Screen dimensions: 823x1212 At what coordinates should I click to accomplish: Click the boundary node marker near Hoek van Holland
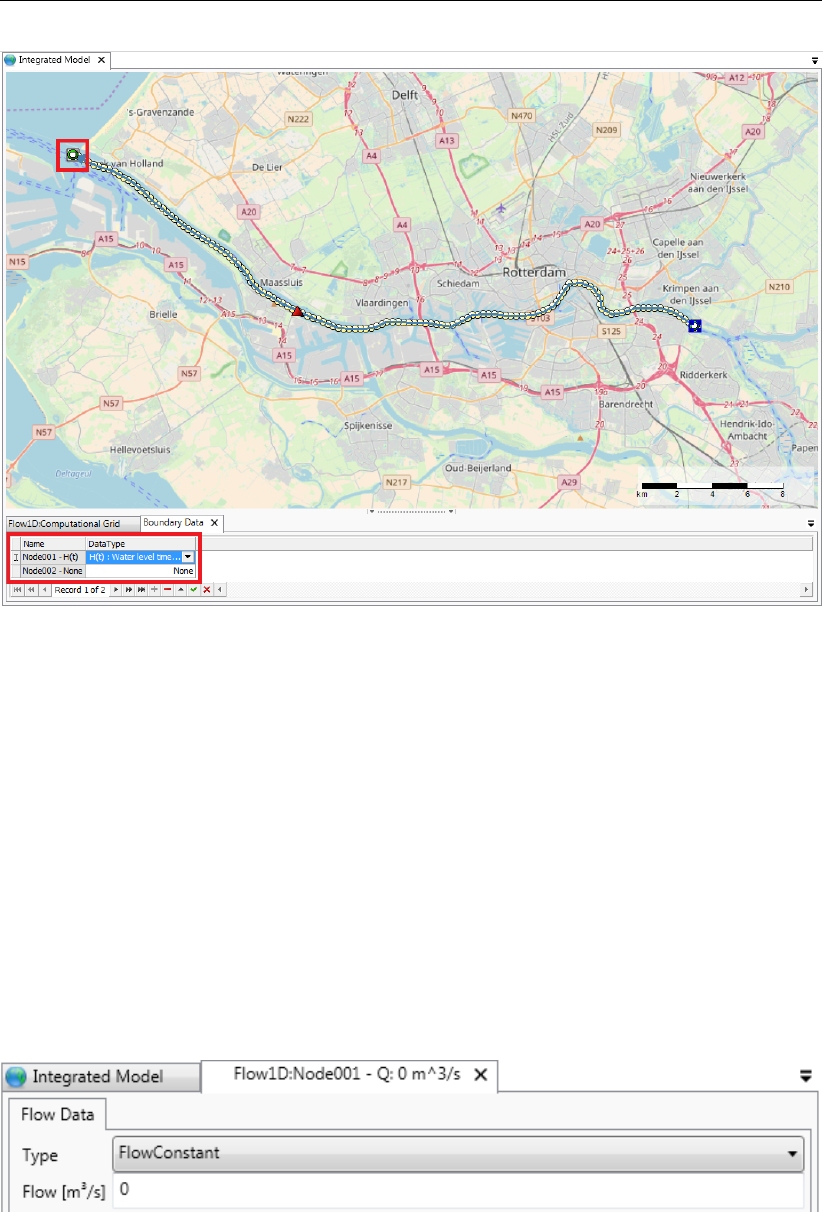72,155
